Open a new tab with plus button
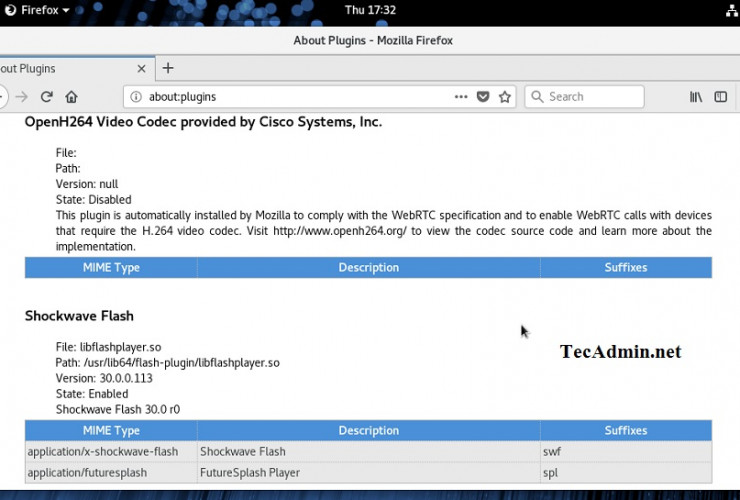This screenshot has height=500, width=740. 168,68
